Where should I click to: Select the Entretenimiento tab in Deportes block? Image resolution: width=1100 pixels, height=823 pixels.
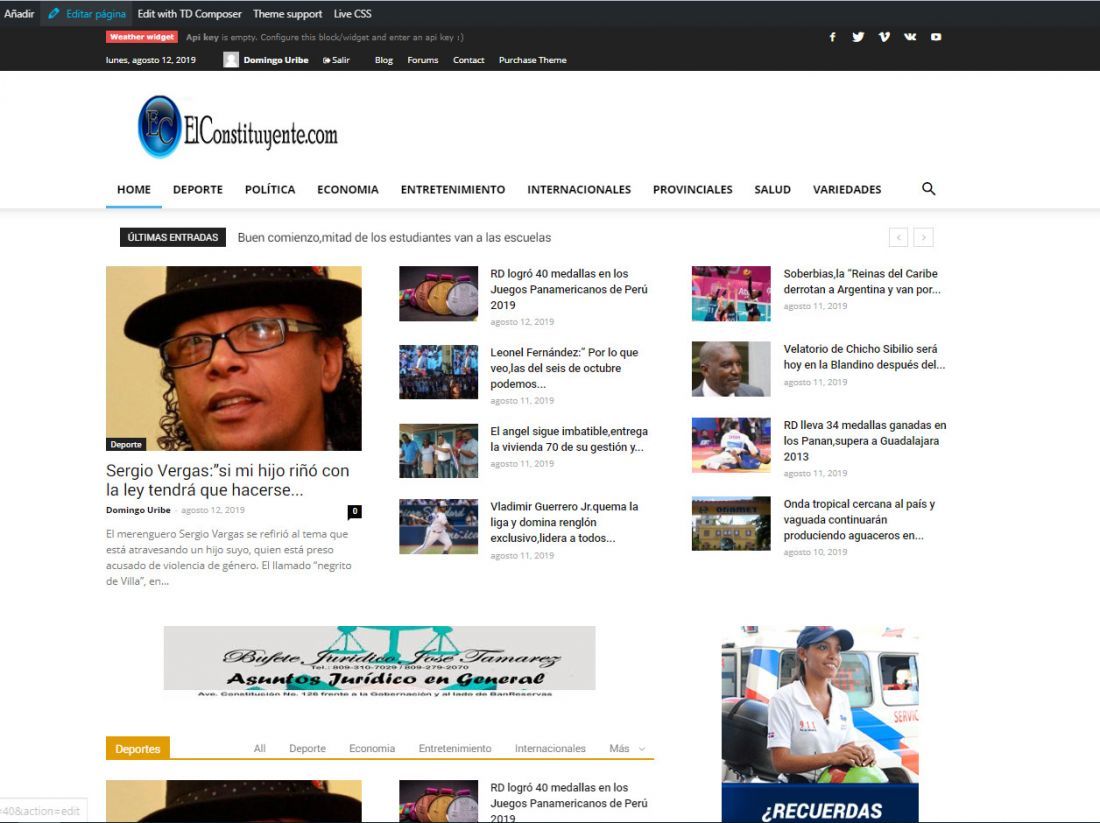(455, 749)
